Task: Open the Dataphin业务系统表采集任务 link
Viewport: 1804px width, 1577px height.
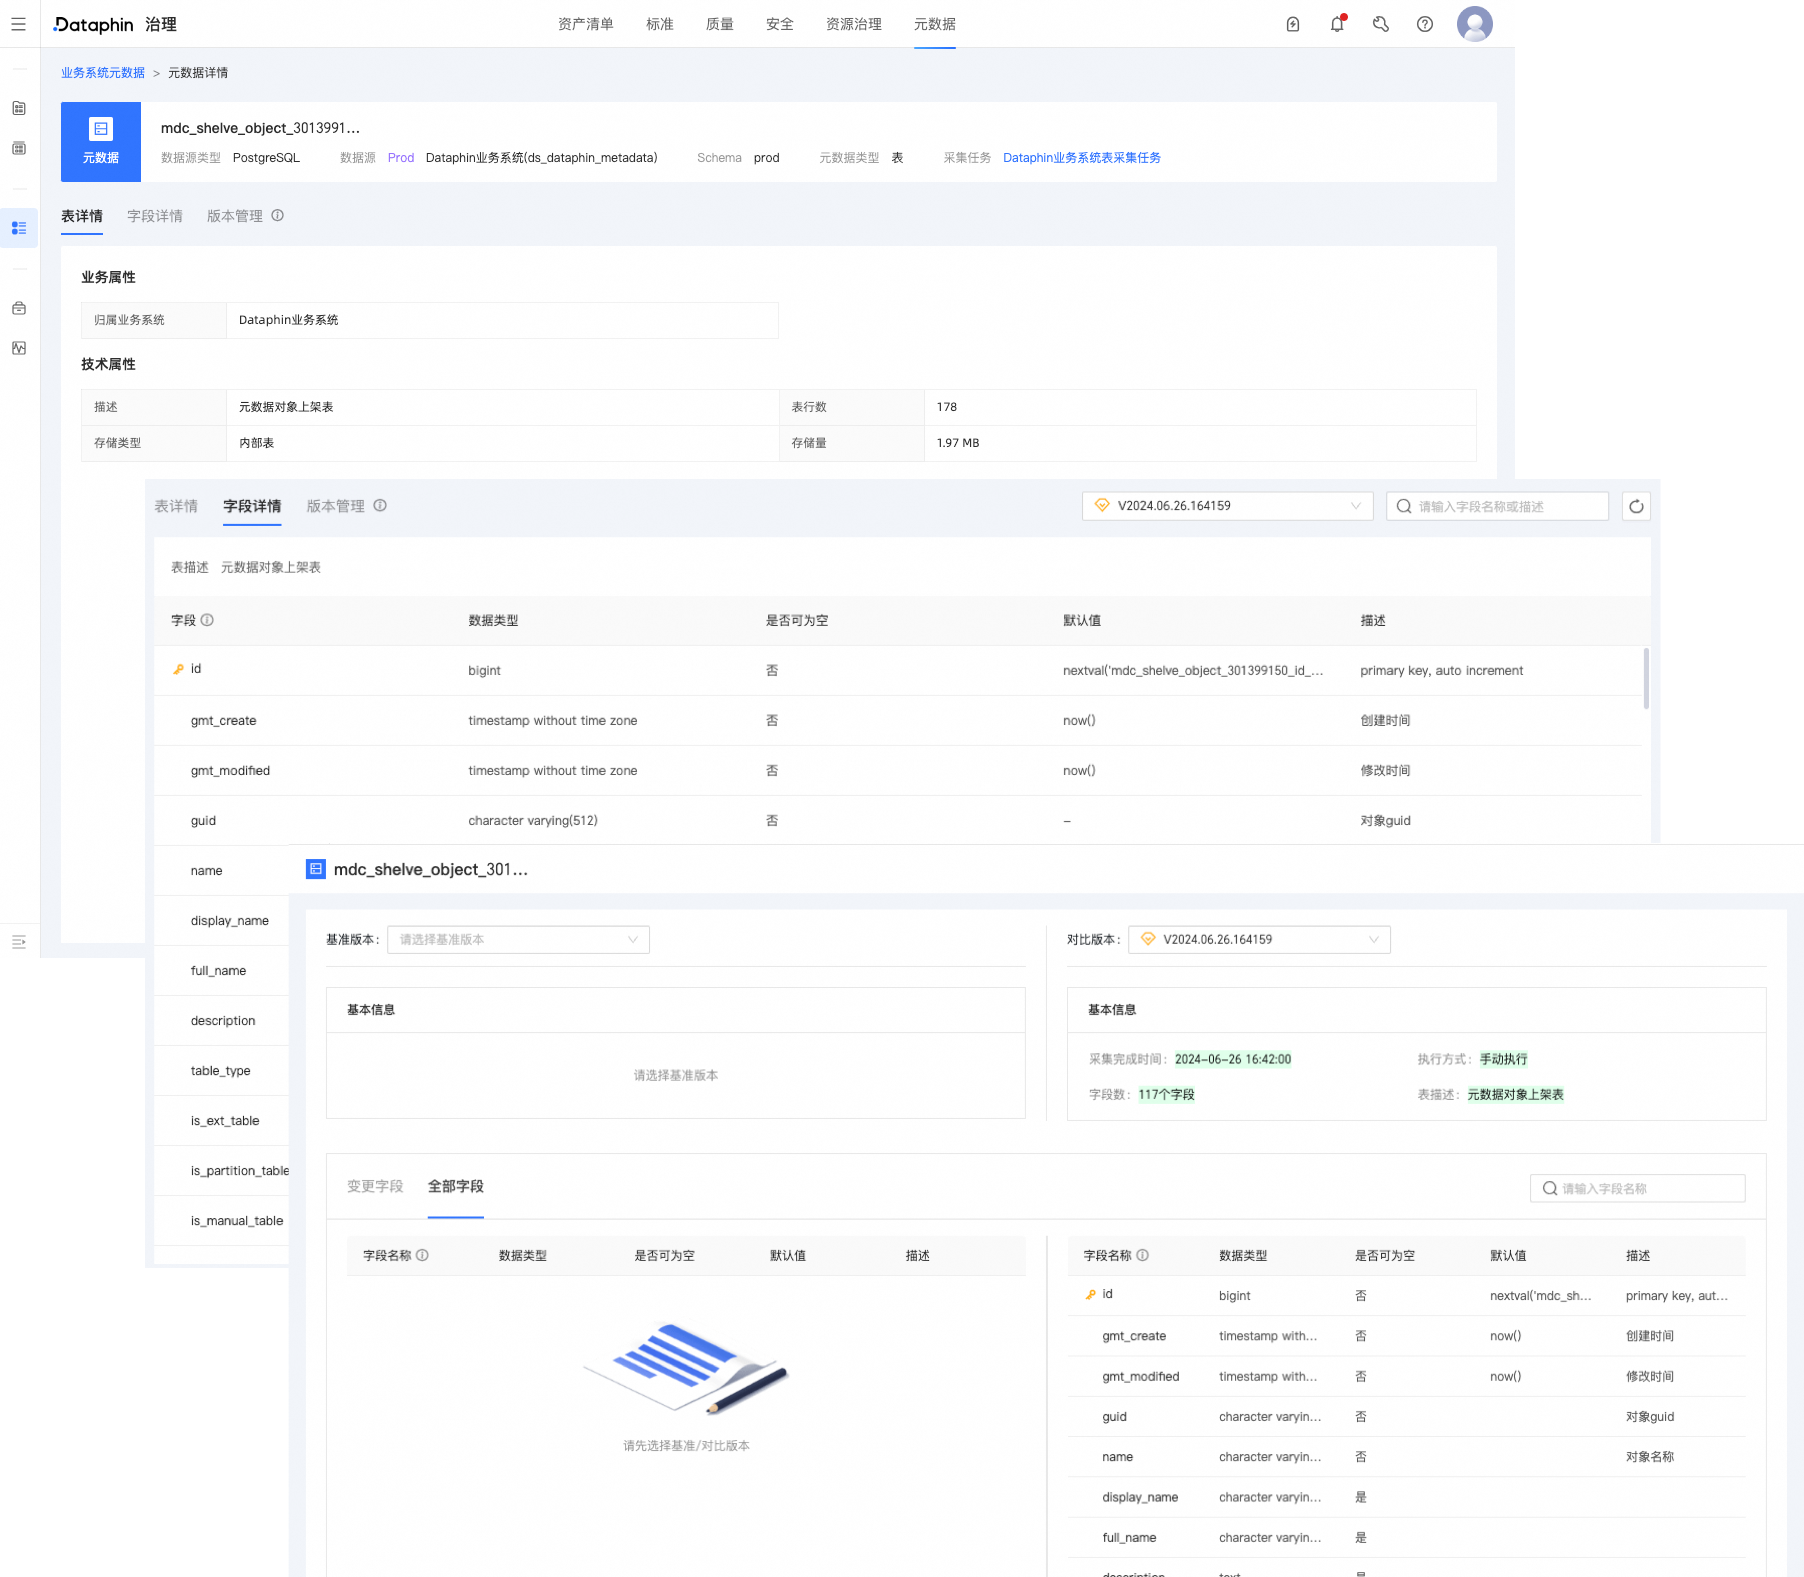Action: point(1081,157)
